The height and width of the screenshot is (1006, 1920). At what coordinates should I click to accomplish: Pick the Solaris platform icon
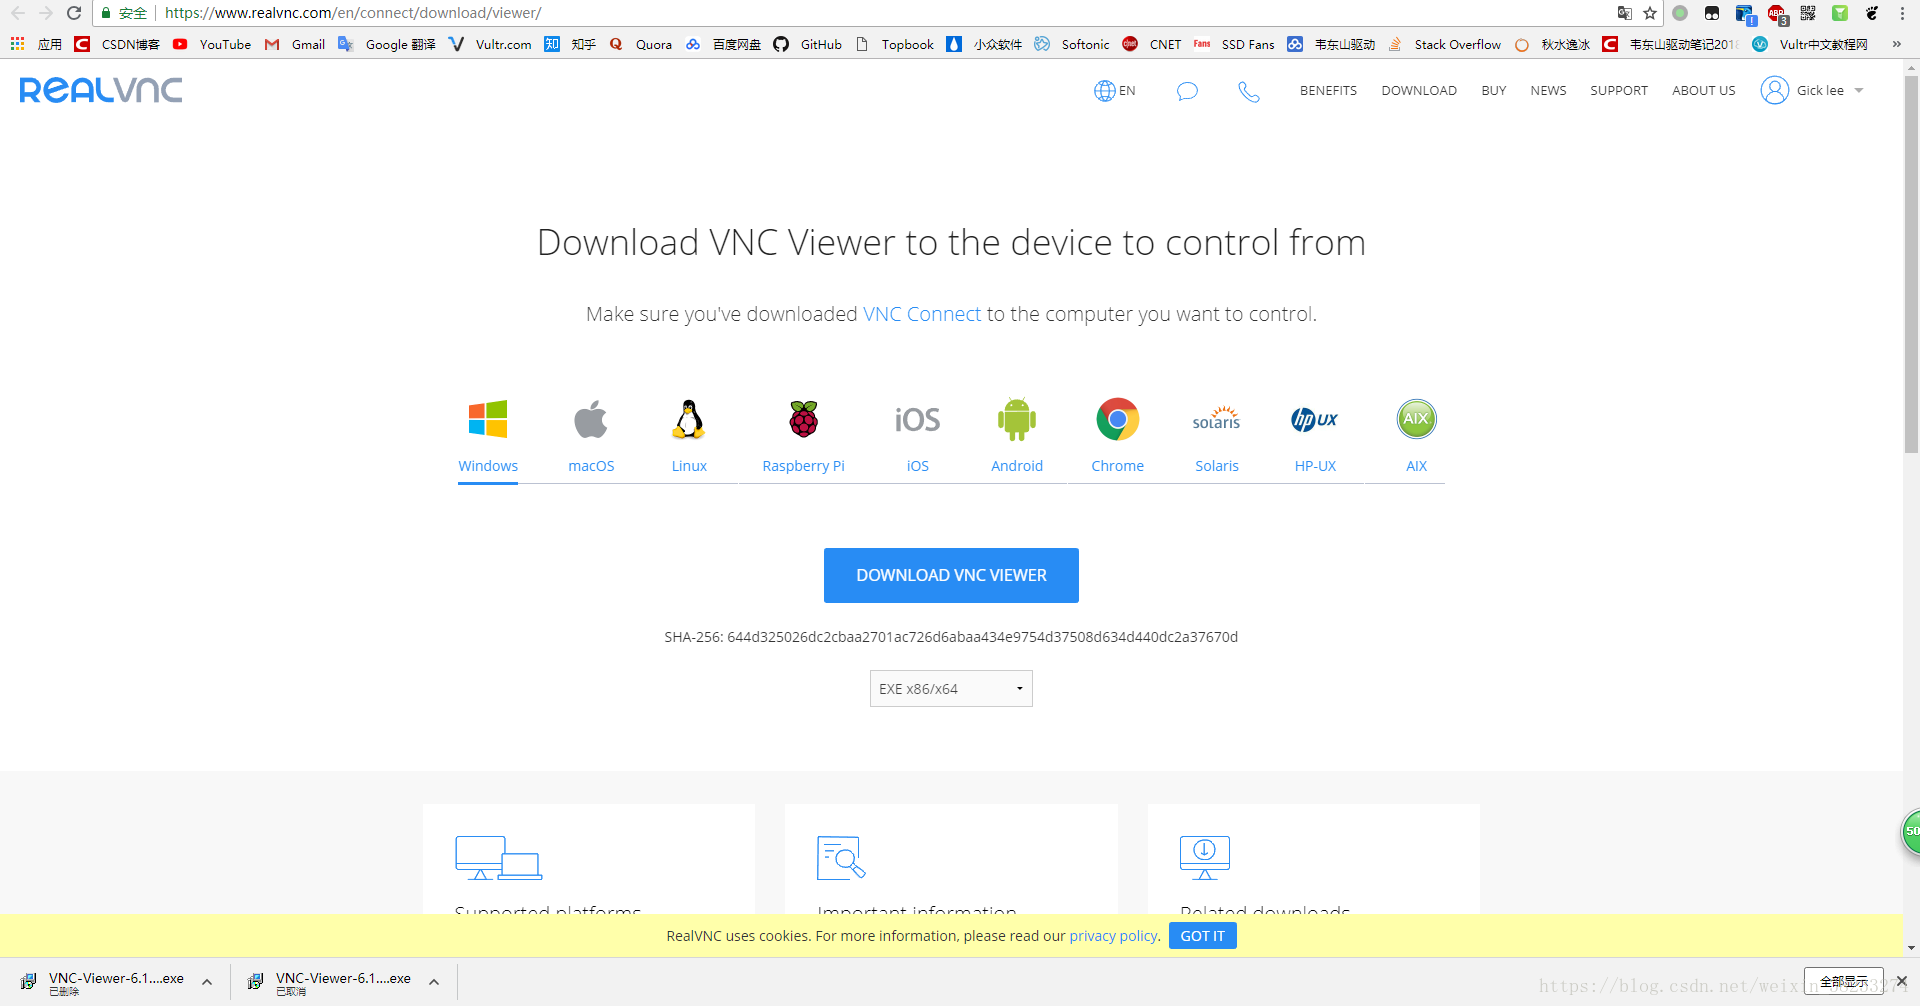1216,419
